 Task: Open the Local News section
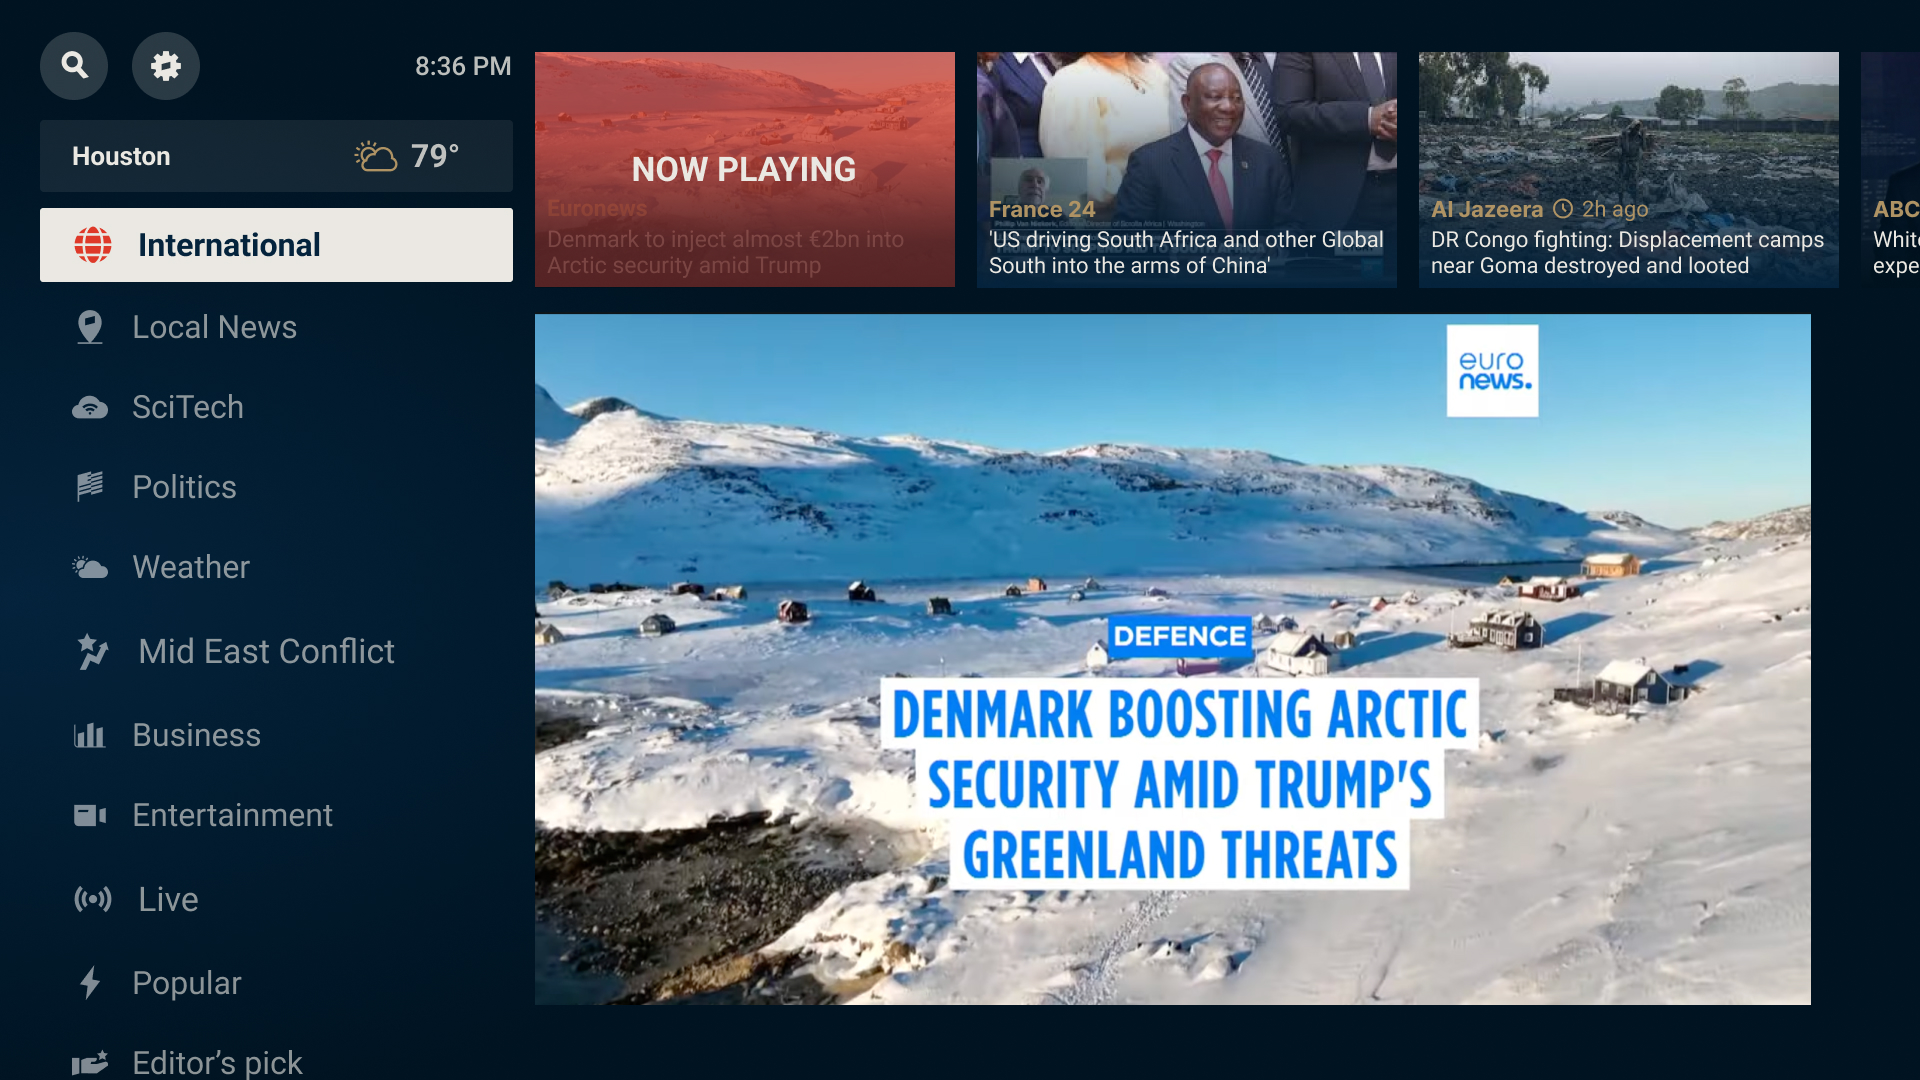coord(214,327)
